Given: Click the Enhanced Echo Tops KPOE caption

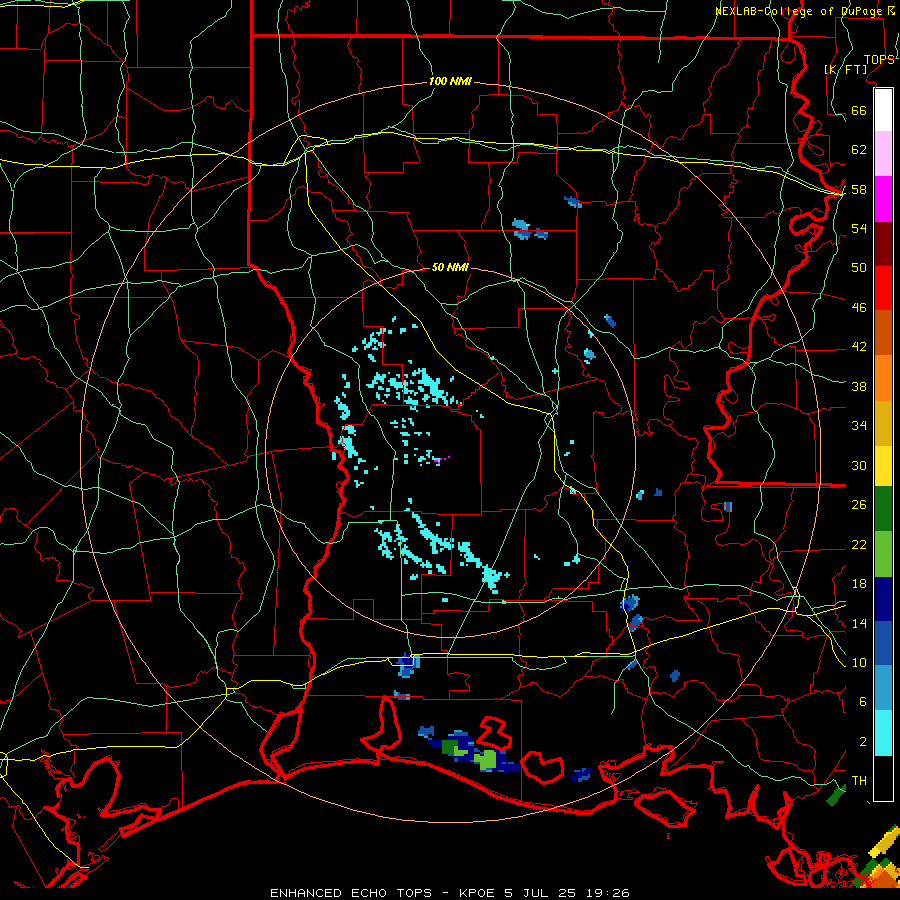Looking at the screenshot, I should (x=449, y=893).
